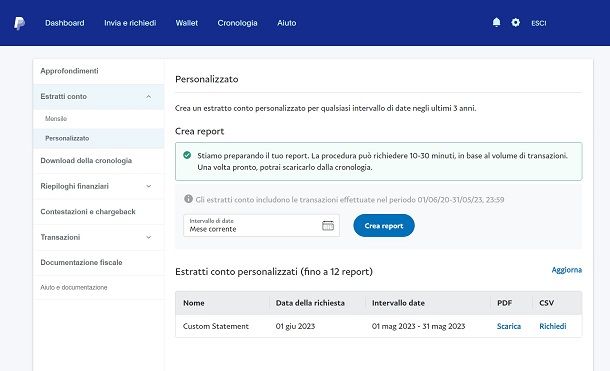The height and width of the screenshot is (371, 610).
Task: Log out using ESCI link
Action: [x=539, y=23]
